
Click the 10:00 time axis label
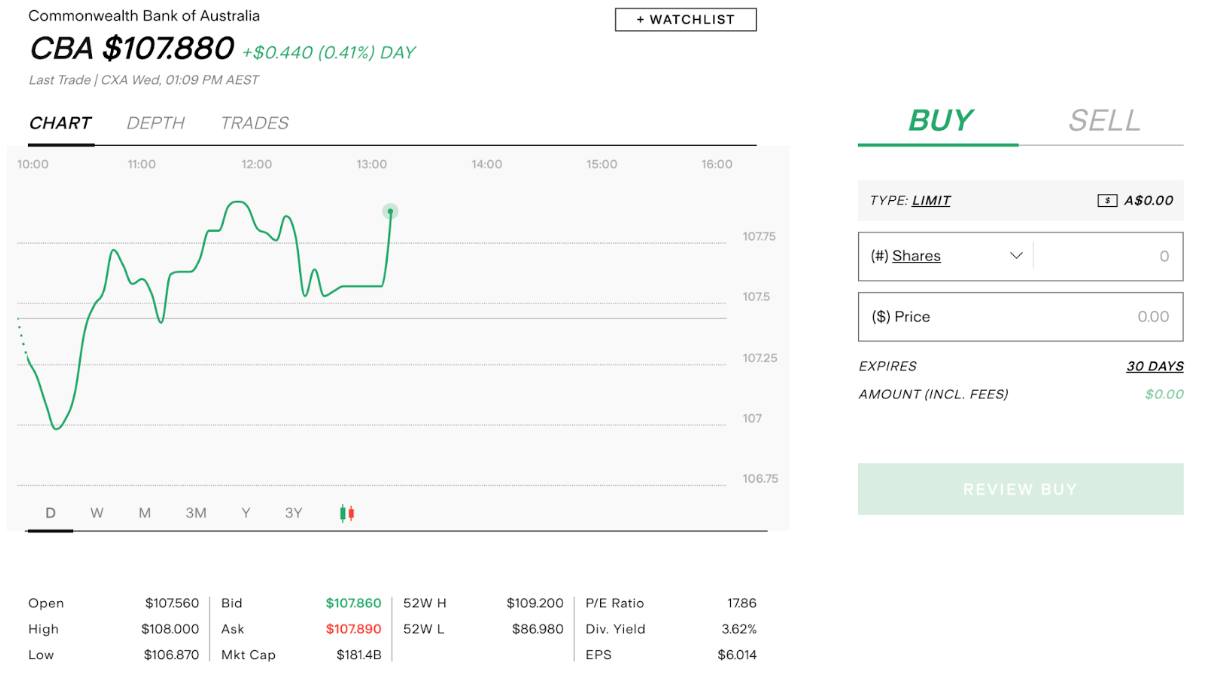point(33,164)
